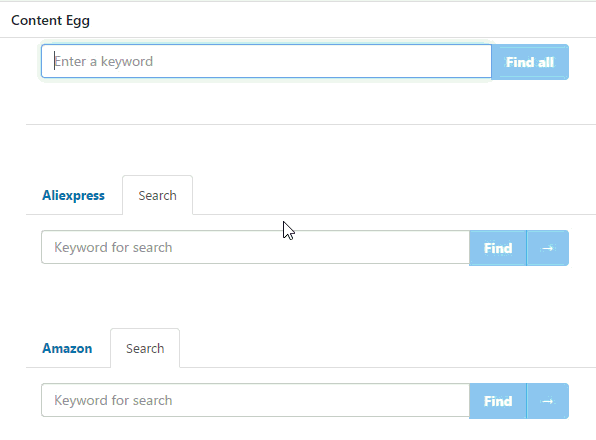Start an Amazon product search with Find
The height and width of the screenshot is (440, 596).
(x=498, y=401)
